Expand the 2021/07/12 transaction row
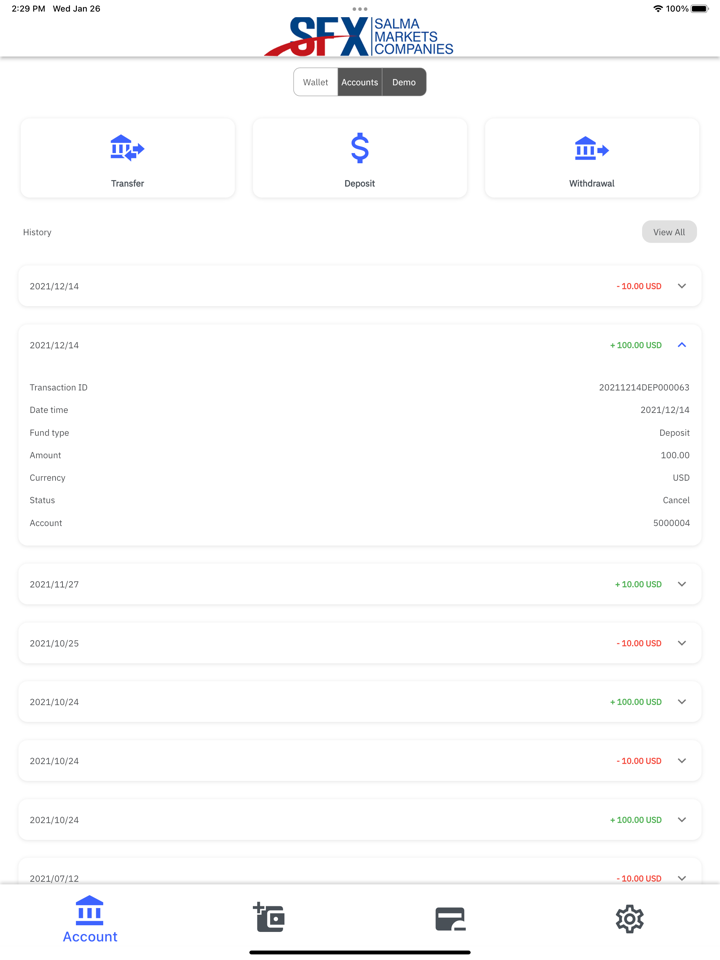 pyautogui.click(x=682, y=877)
